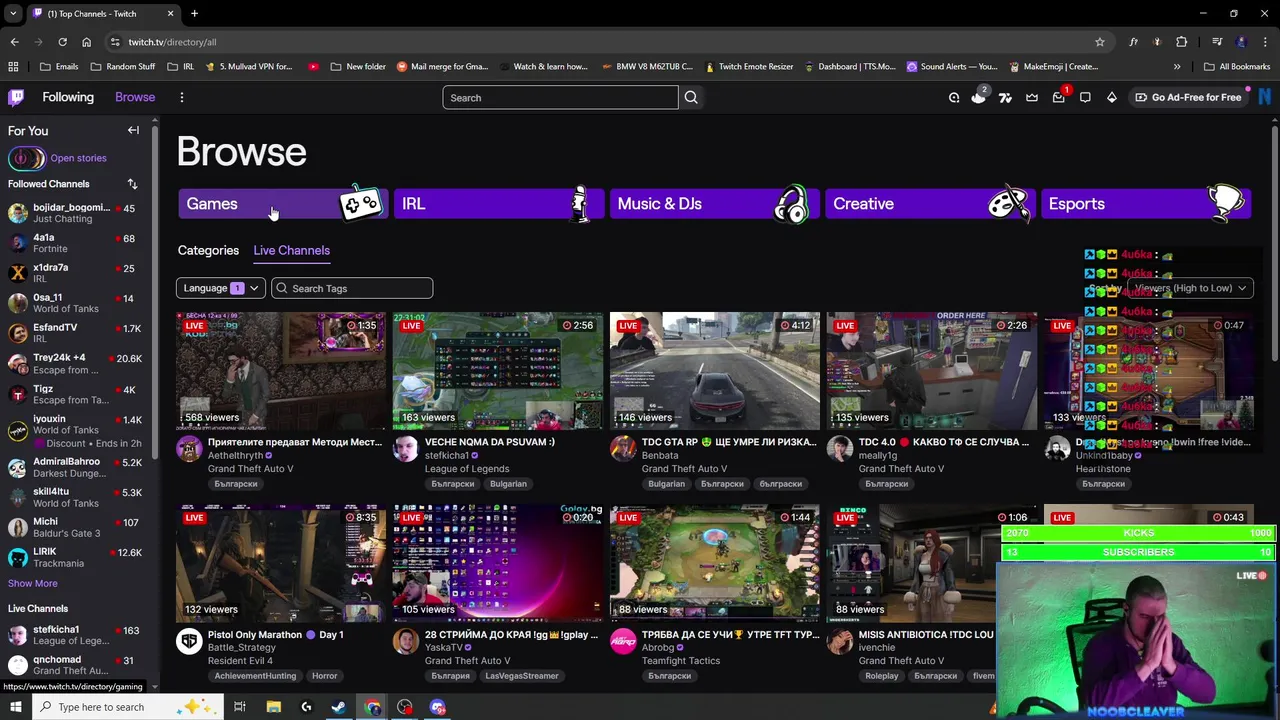The height and width of the screenshot is (720, 1280).
Task: Open the Language filter dropdown
Action: coord(221,288)
